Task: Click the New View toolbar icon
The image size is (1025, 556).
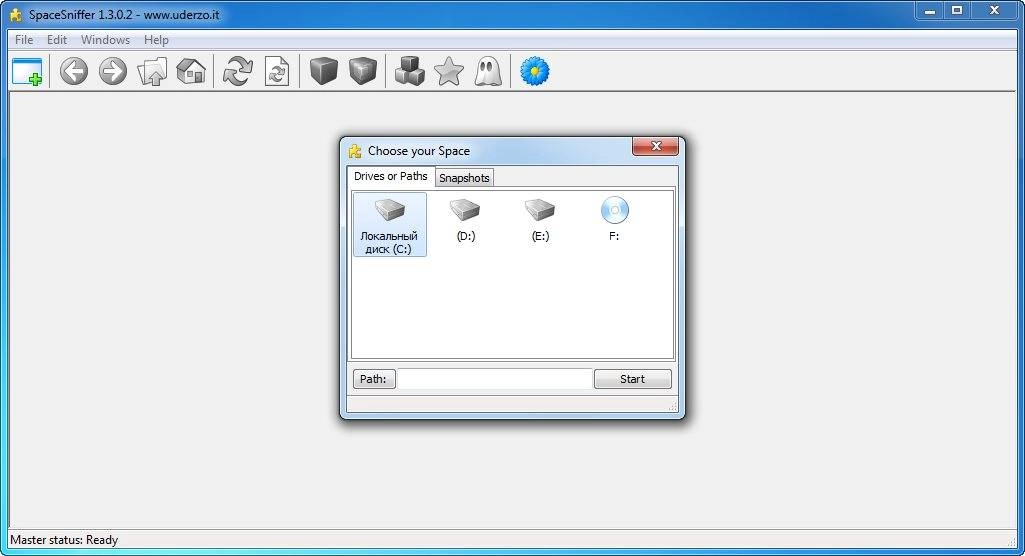Action: (x=27, y=71)
